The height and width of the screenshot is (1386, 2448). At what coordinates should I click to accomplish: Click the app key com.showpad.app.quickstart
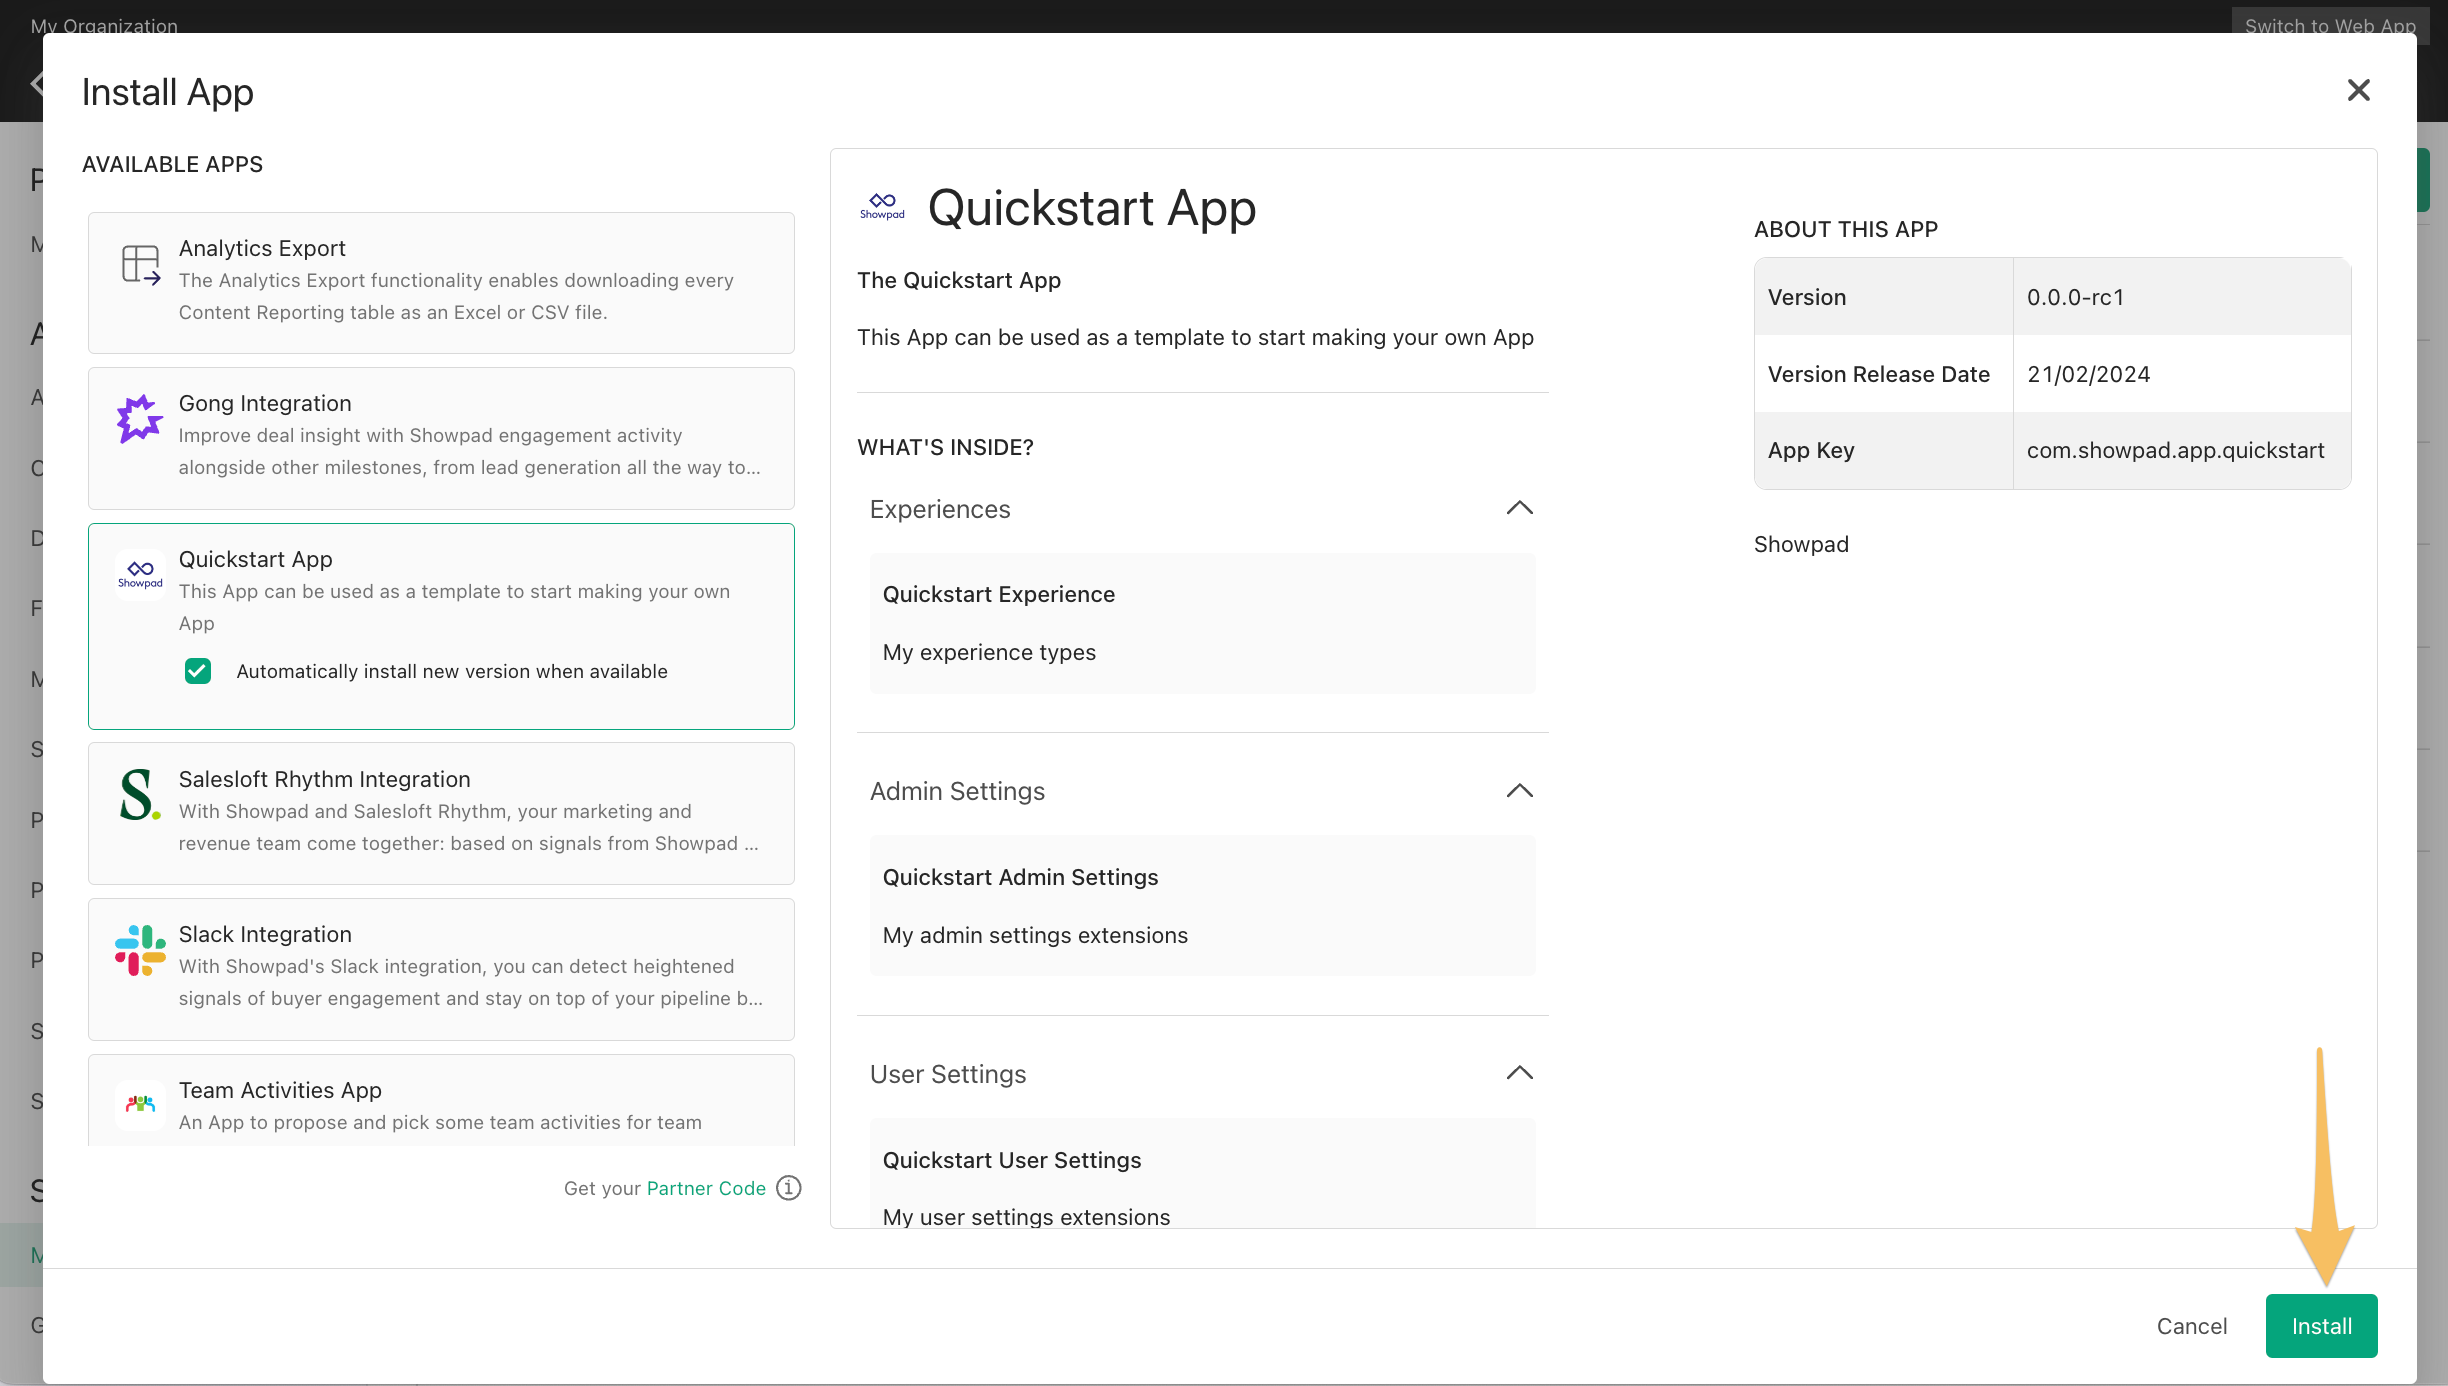point(2175,450)
